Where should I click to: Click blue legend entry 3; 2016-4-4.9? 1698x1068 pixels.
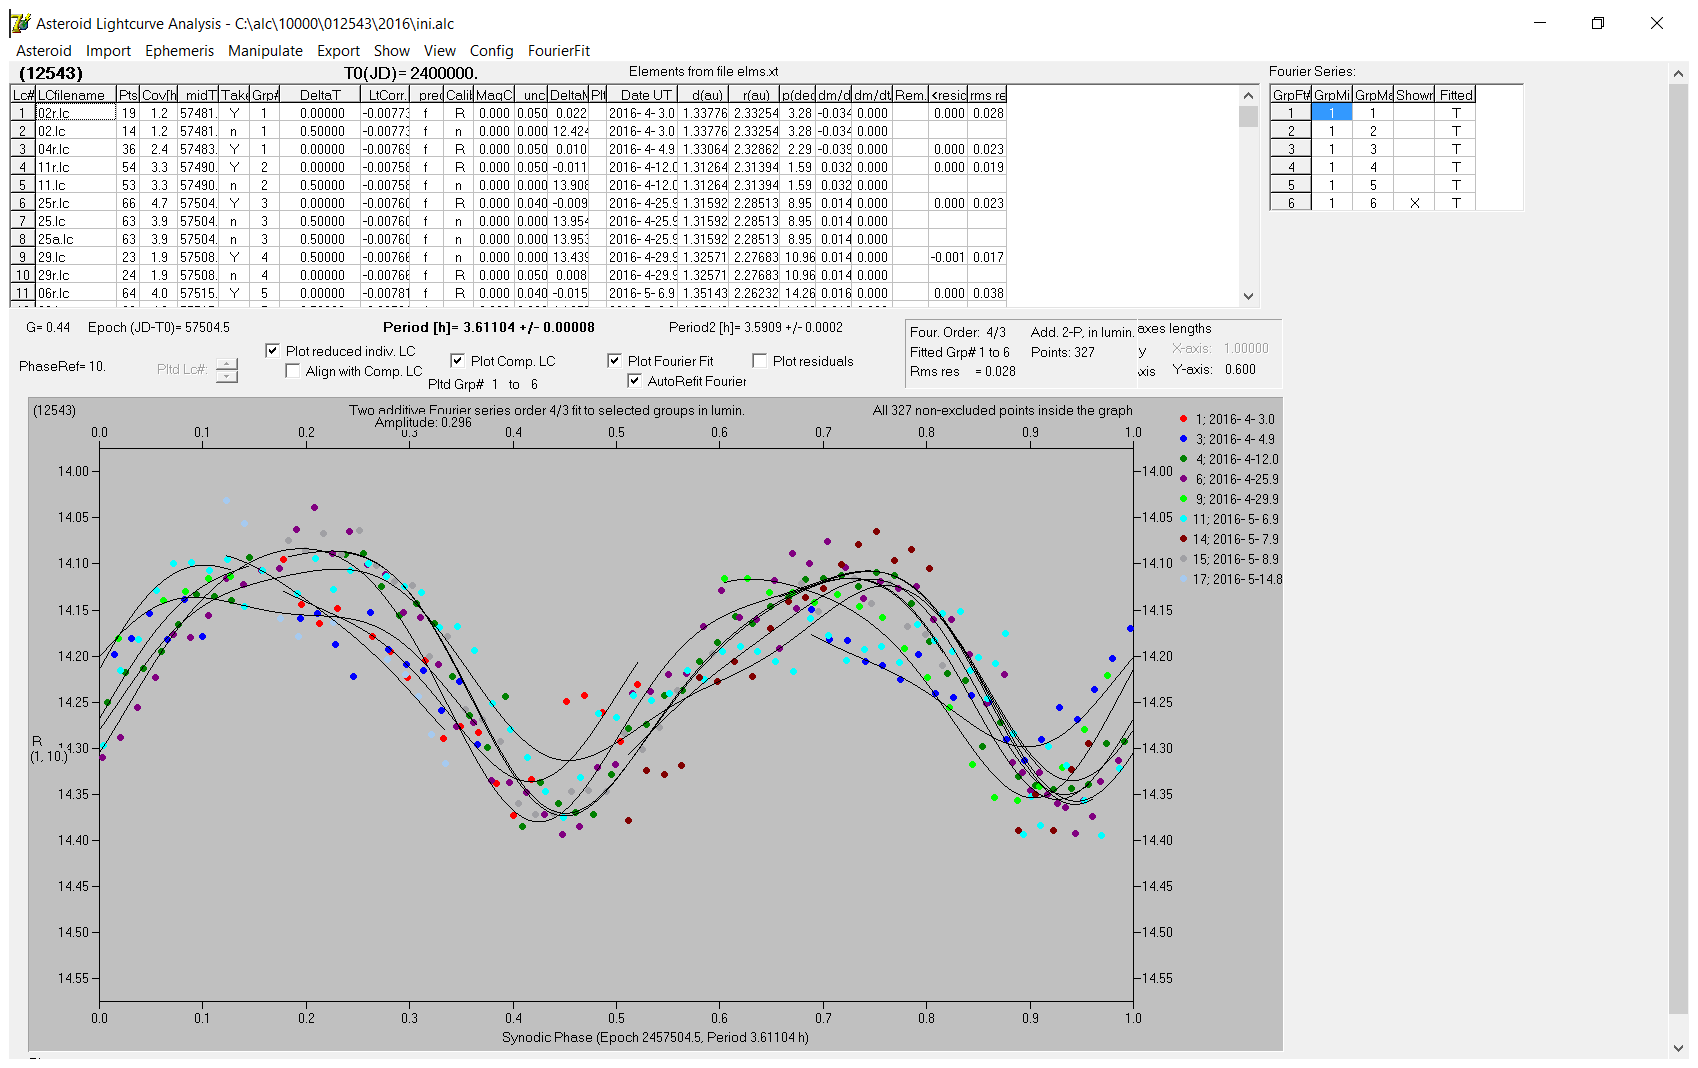pos(1227,439)
